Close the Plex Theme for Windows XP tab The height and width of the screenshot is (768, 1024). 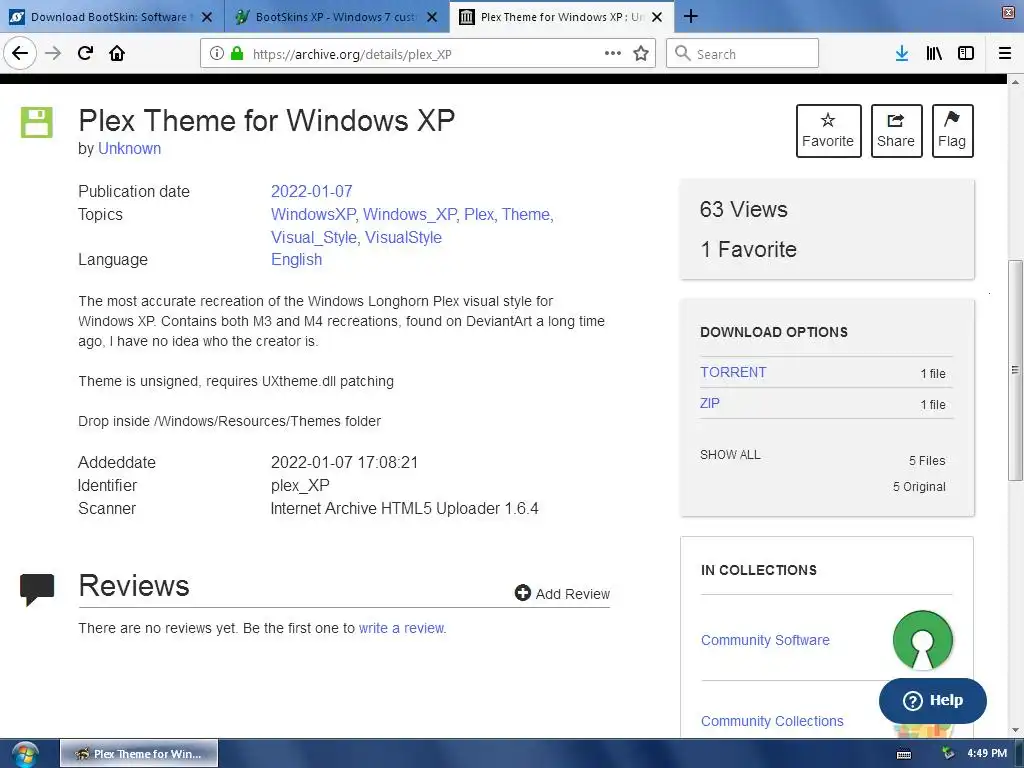[657, 17]
